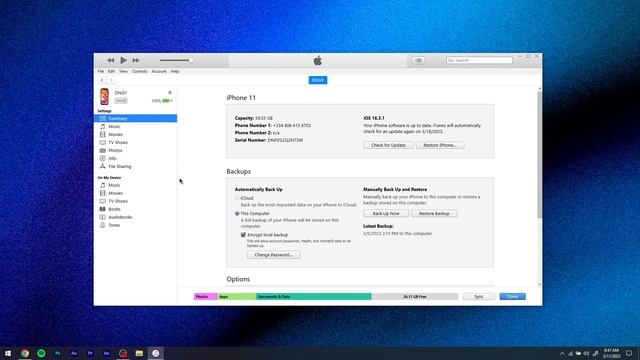Open the View menu

pyautogui.click(x=123, y=71)
